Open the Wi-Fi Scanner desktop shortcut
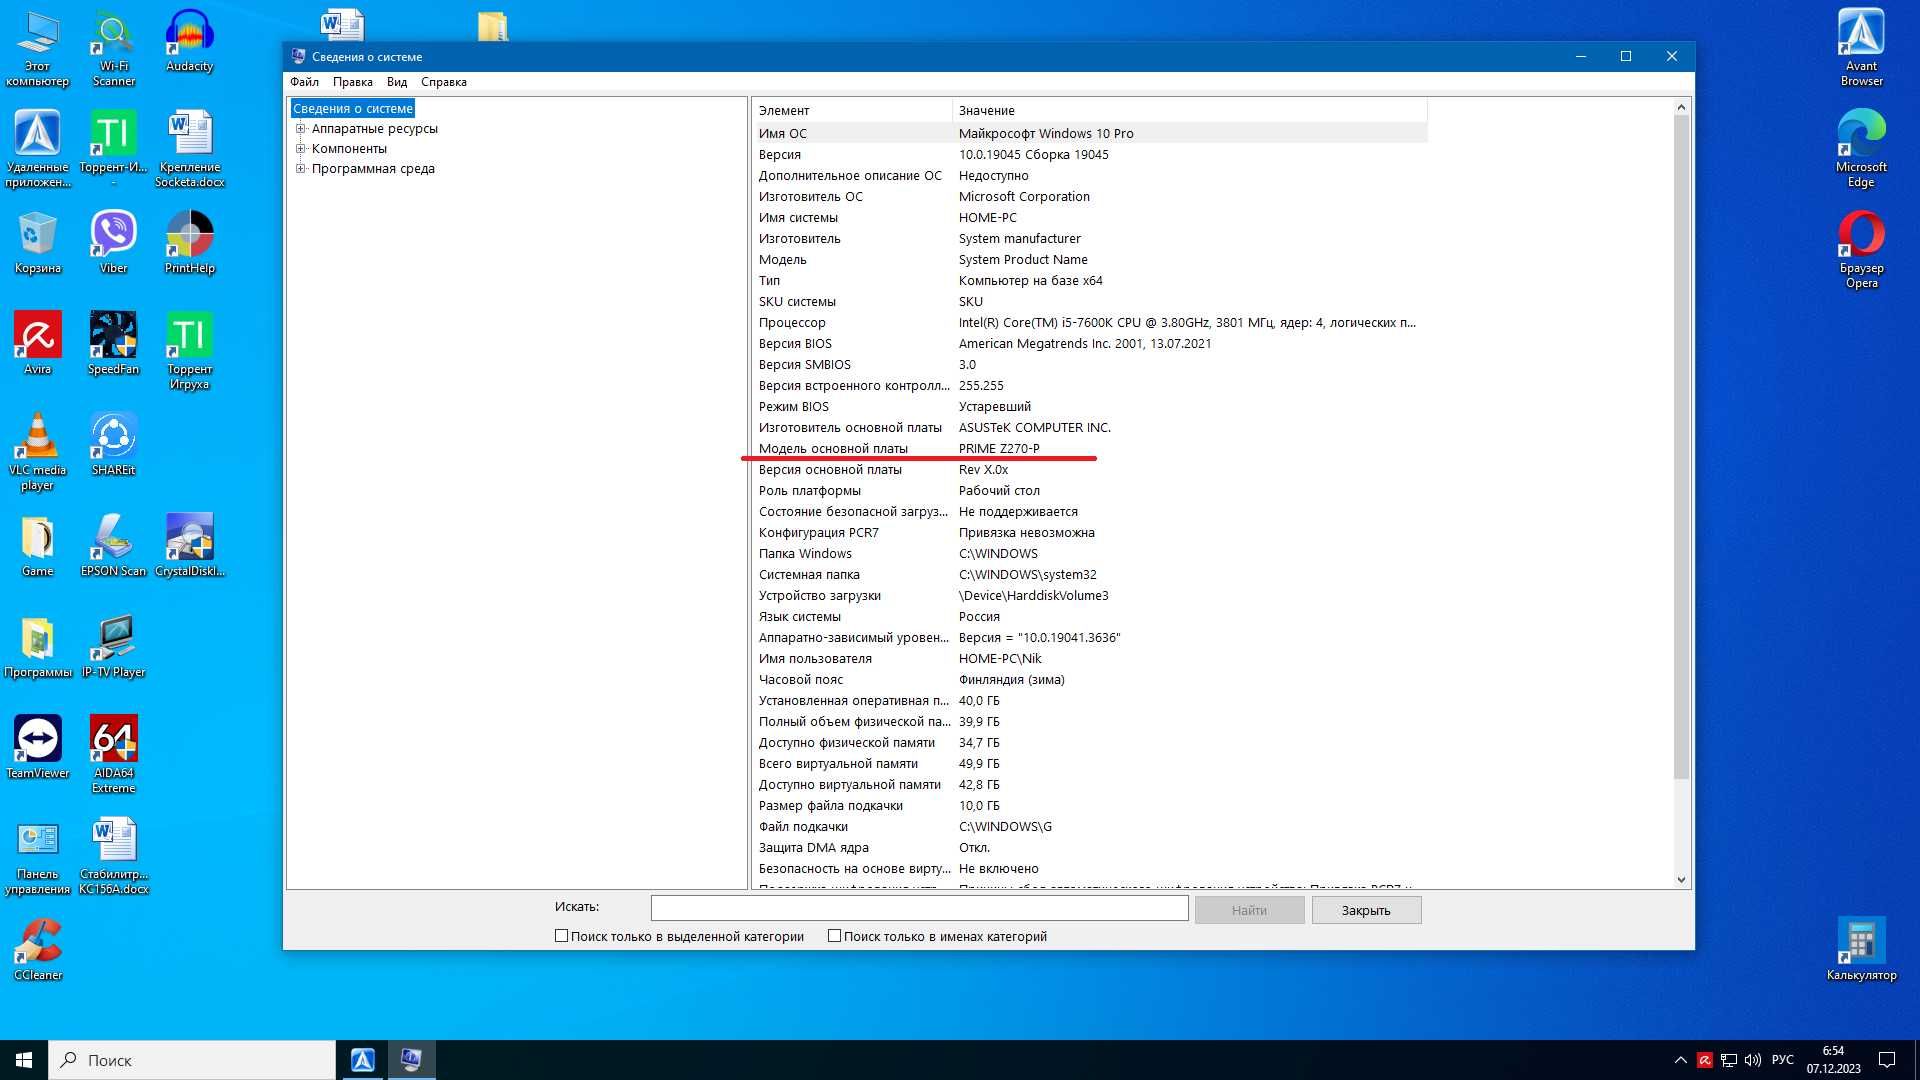Viewport: 1920px width, 1080px height. [x=113, y=48]
